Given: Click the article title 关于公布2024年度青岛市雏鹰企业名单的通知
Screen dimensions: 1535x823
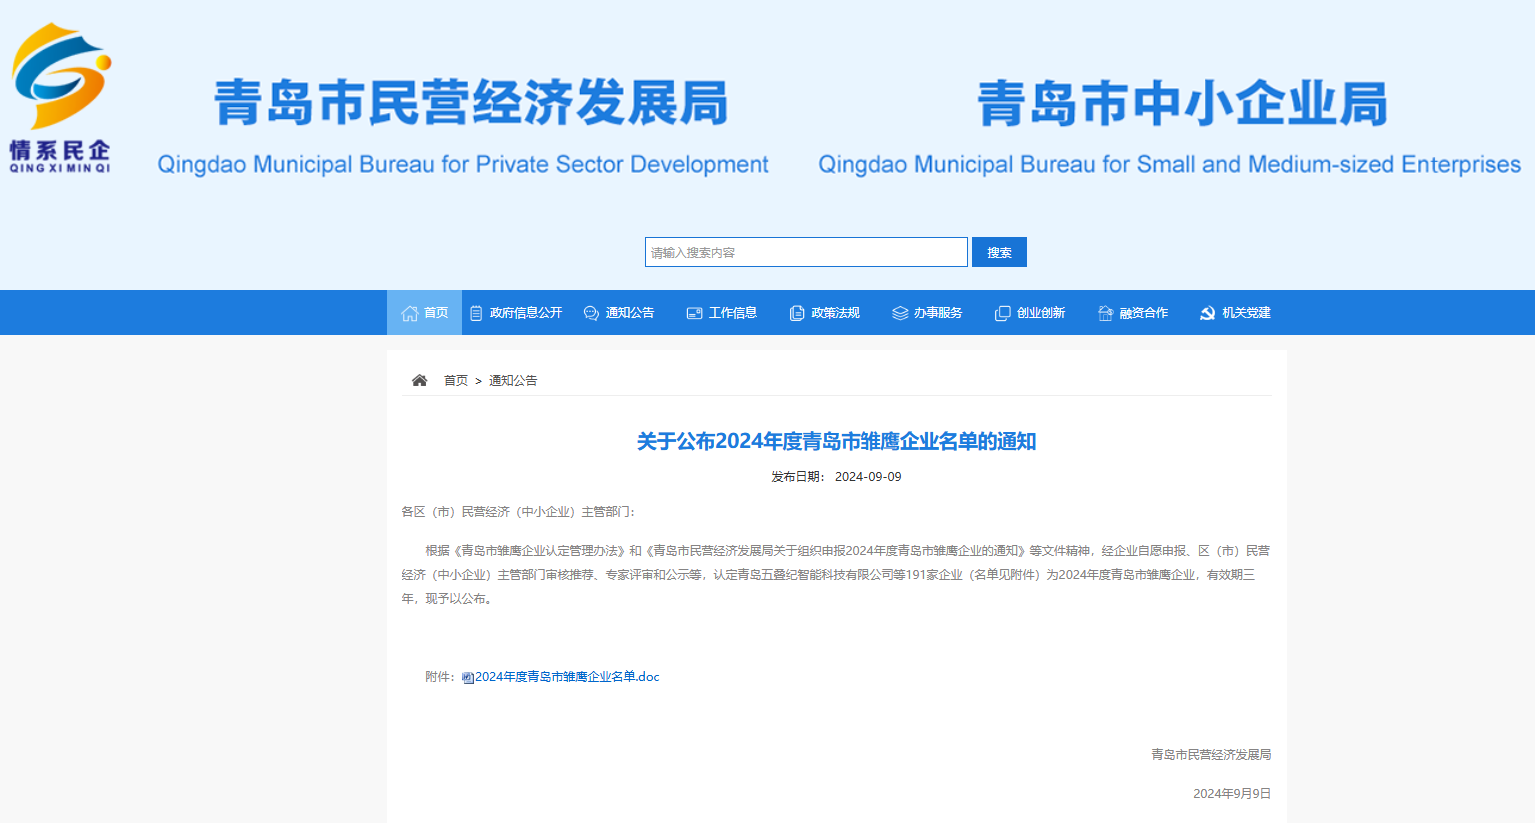Looking at the screenshot, I should point(837,441).
